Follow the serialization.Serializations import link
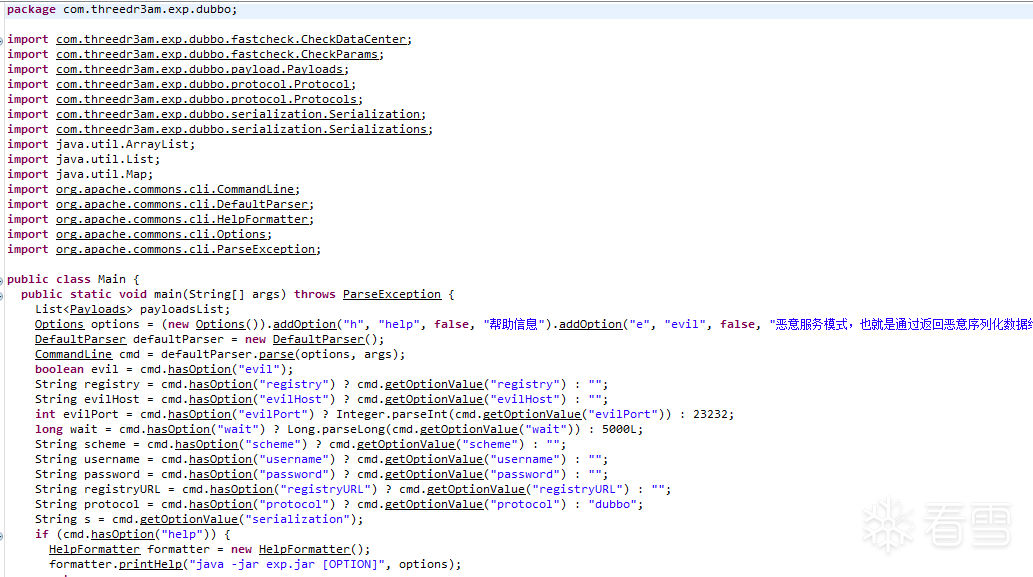Screen dimensions: 1033x577 coord(241,130)
